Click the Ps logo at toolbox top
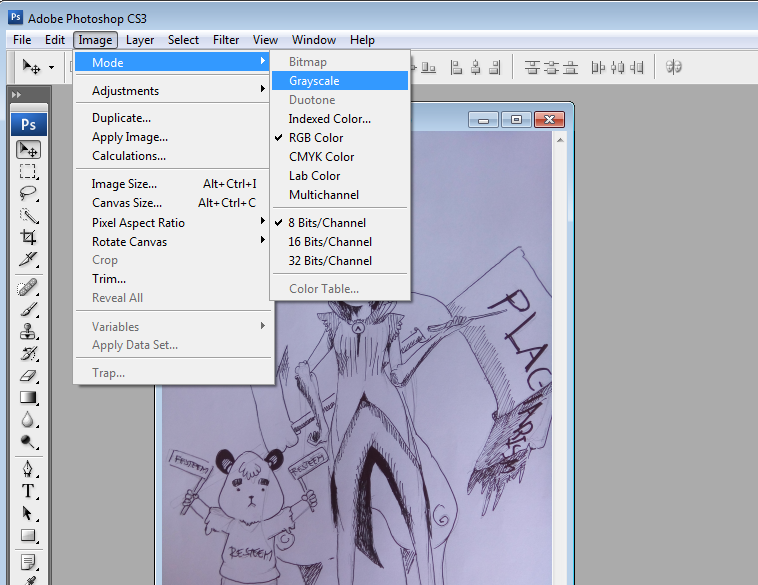 coord(29,125)
